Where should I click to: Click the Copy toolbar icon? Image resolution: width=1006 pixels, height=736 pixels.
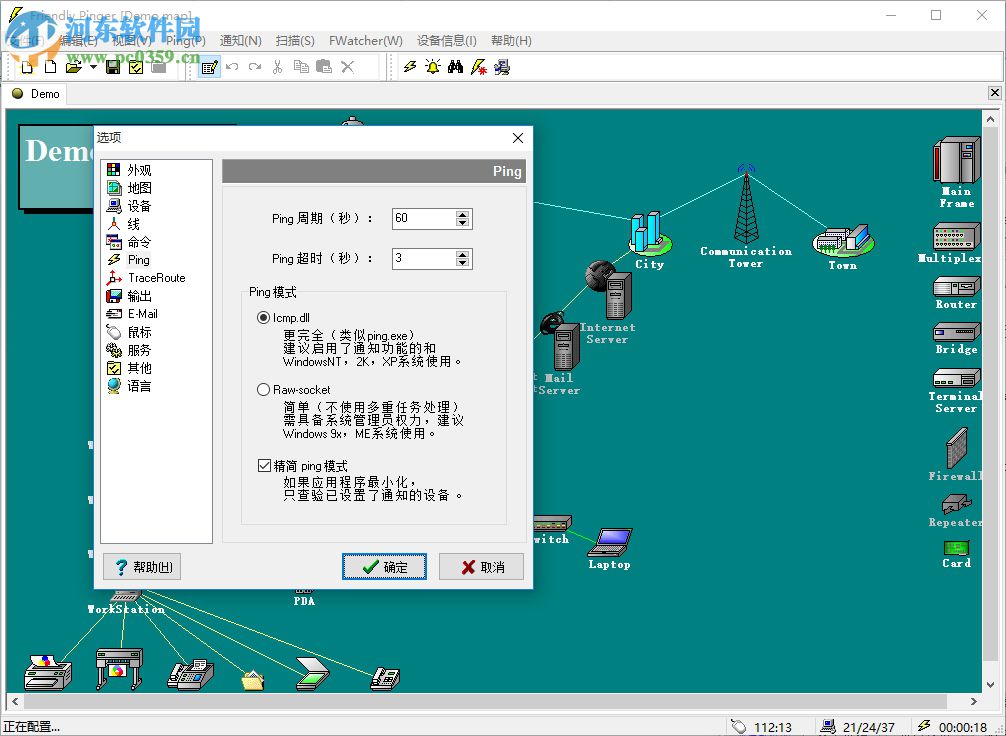301,67
